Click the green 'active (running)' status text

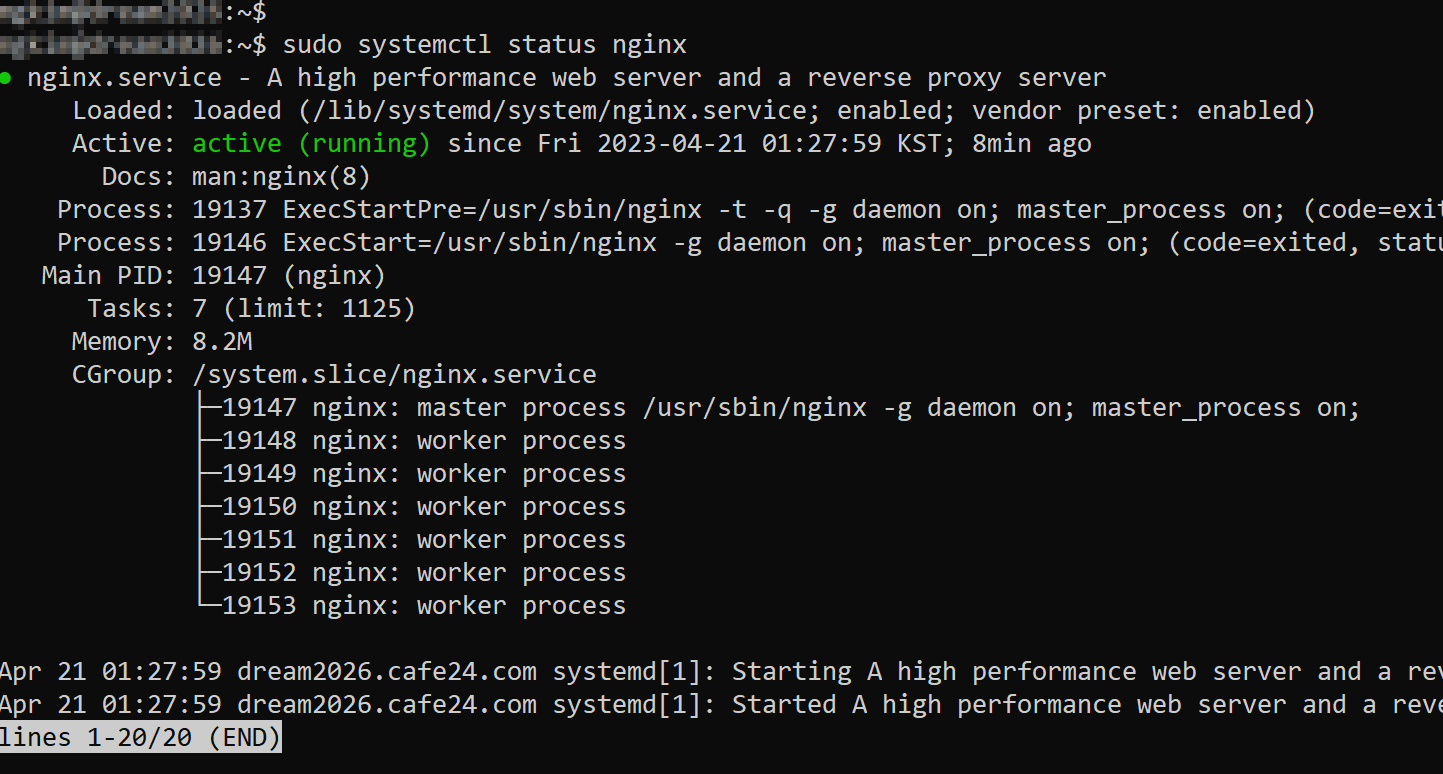click(x=312, y=144)
